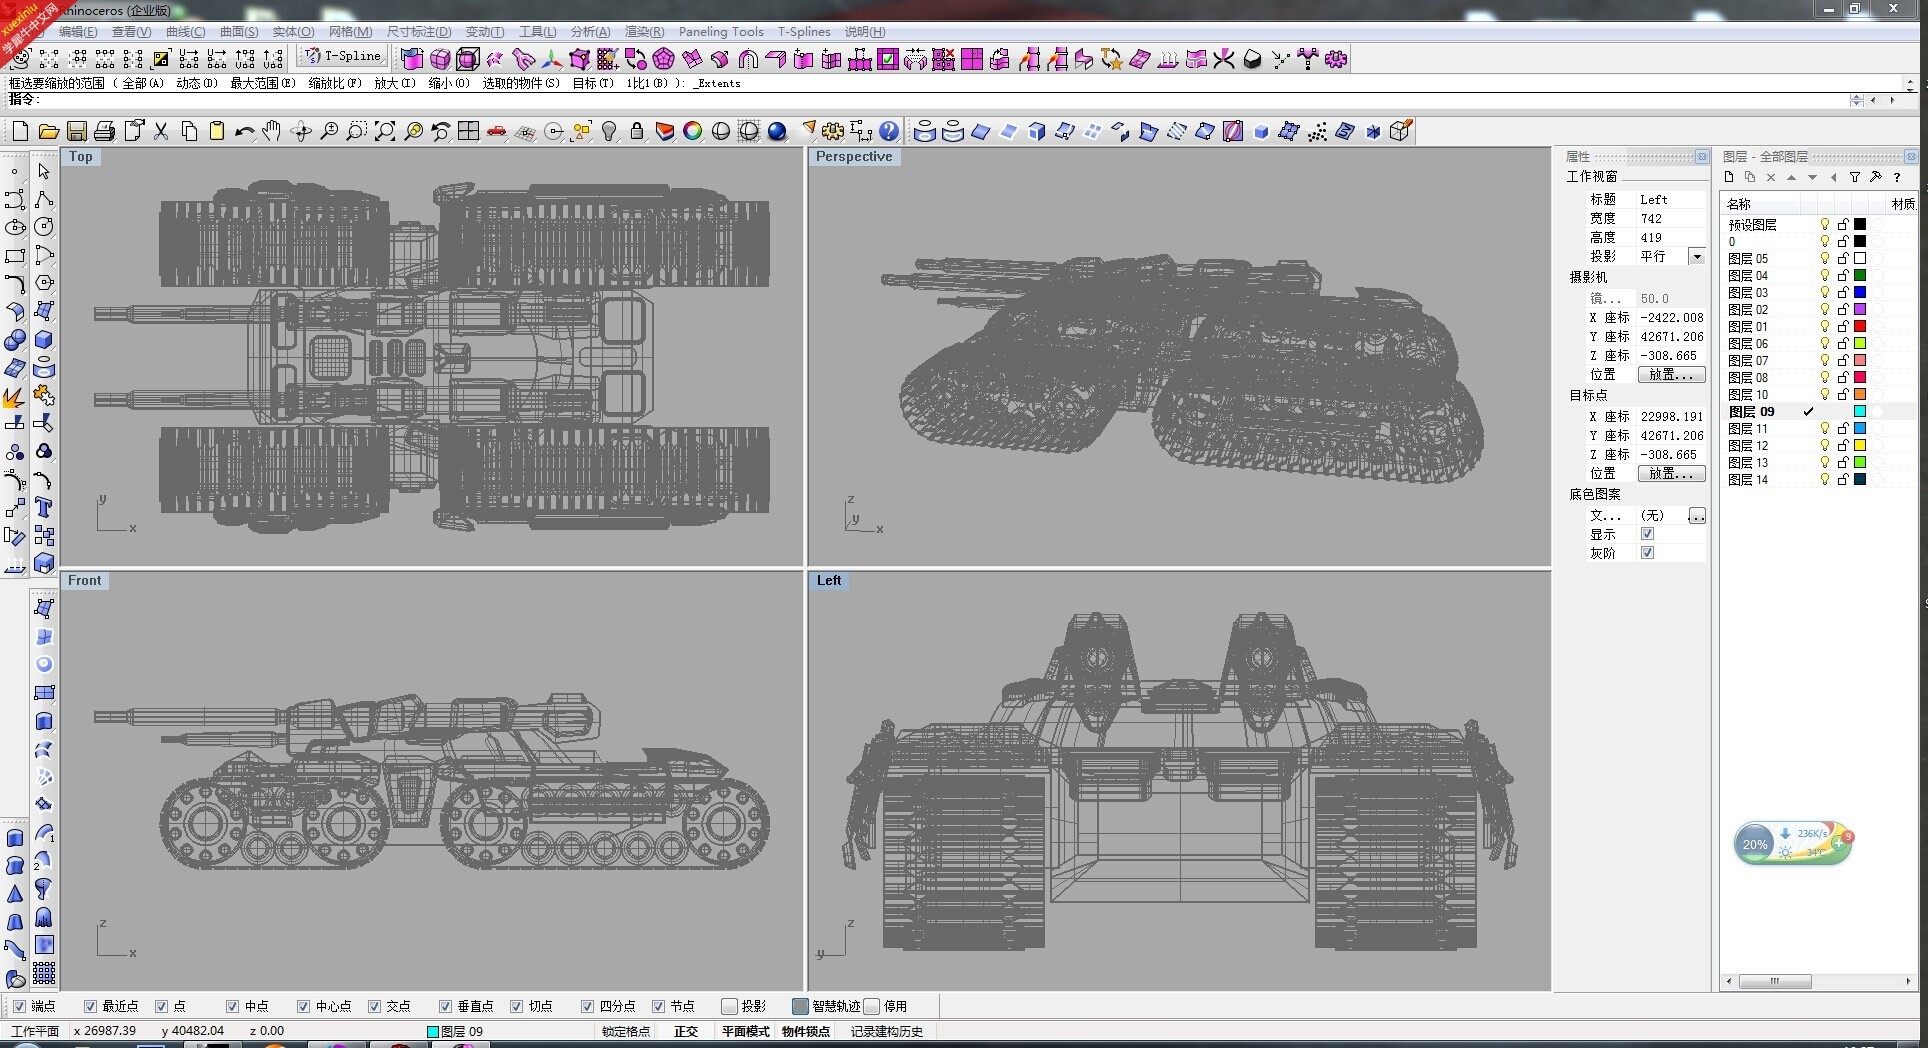Select the Text object T tool
Image resolution: width=1928 pixels, height=1048 pixels.
pyautogui.click(x=44, y=508)
